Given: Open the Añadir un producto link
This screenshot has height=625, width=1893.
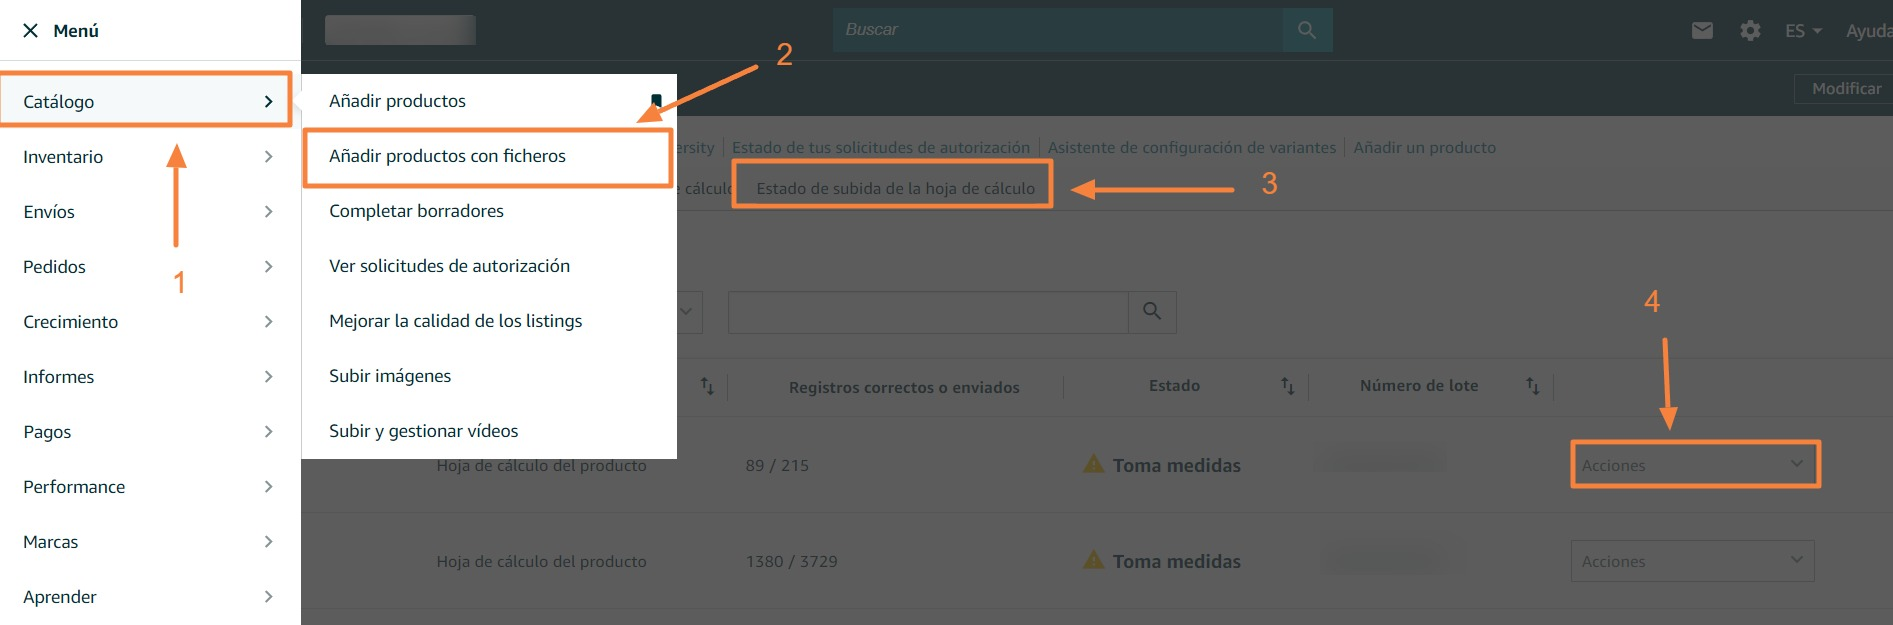Looking at the screenshot, I should click(1424, 147).
